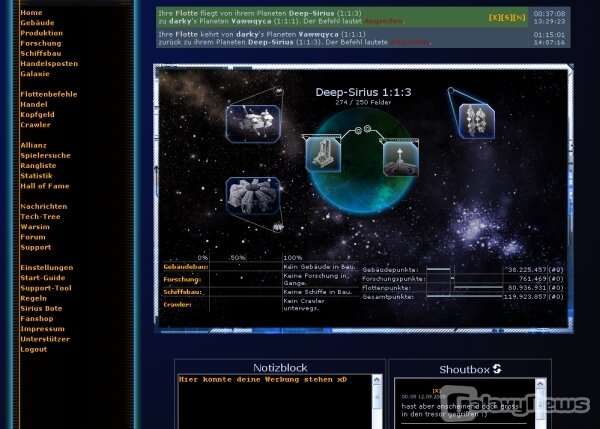600x429 pixels.
Task: Open the Support-Tool
Action: [46, 288]
